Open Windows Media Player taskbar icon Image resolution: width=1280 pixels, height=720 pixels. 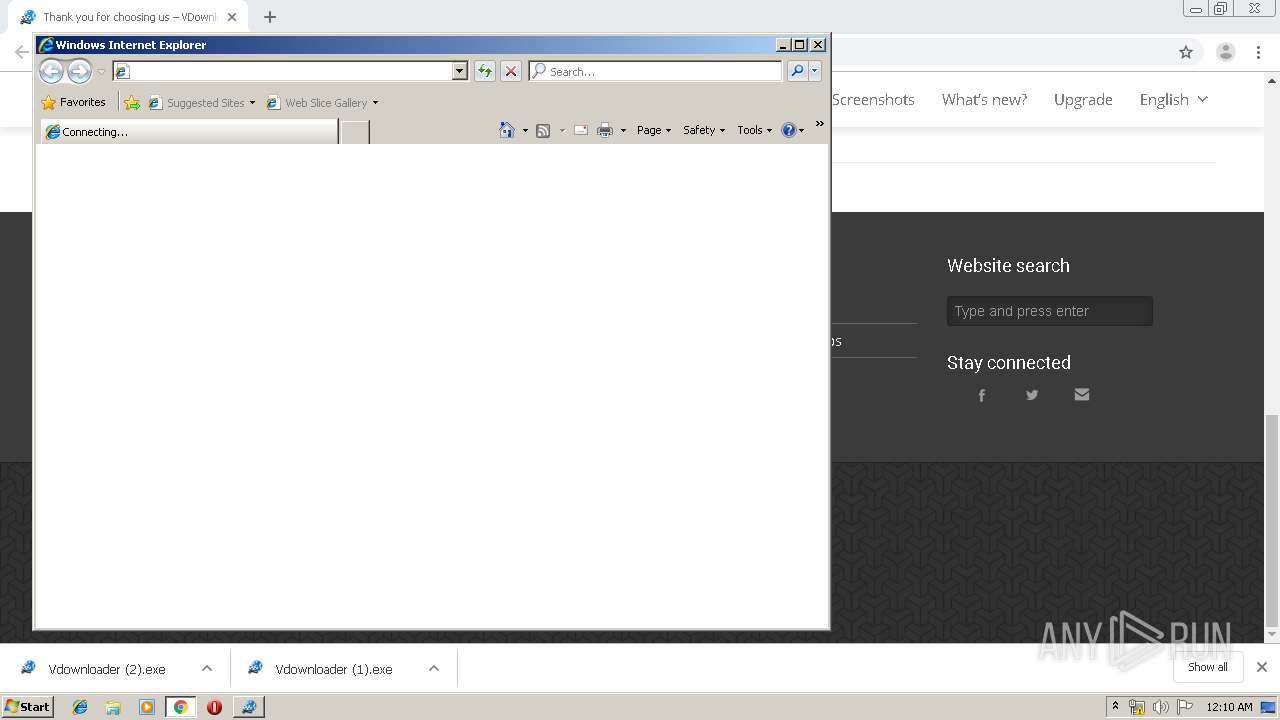pyautogui.click(x=147, y=707)
